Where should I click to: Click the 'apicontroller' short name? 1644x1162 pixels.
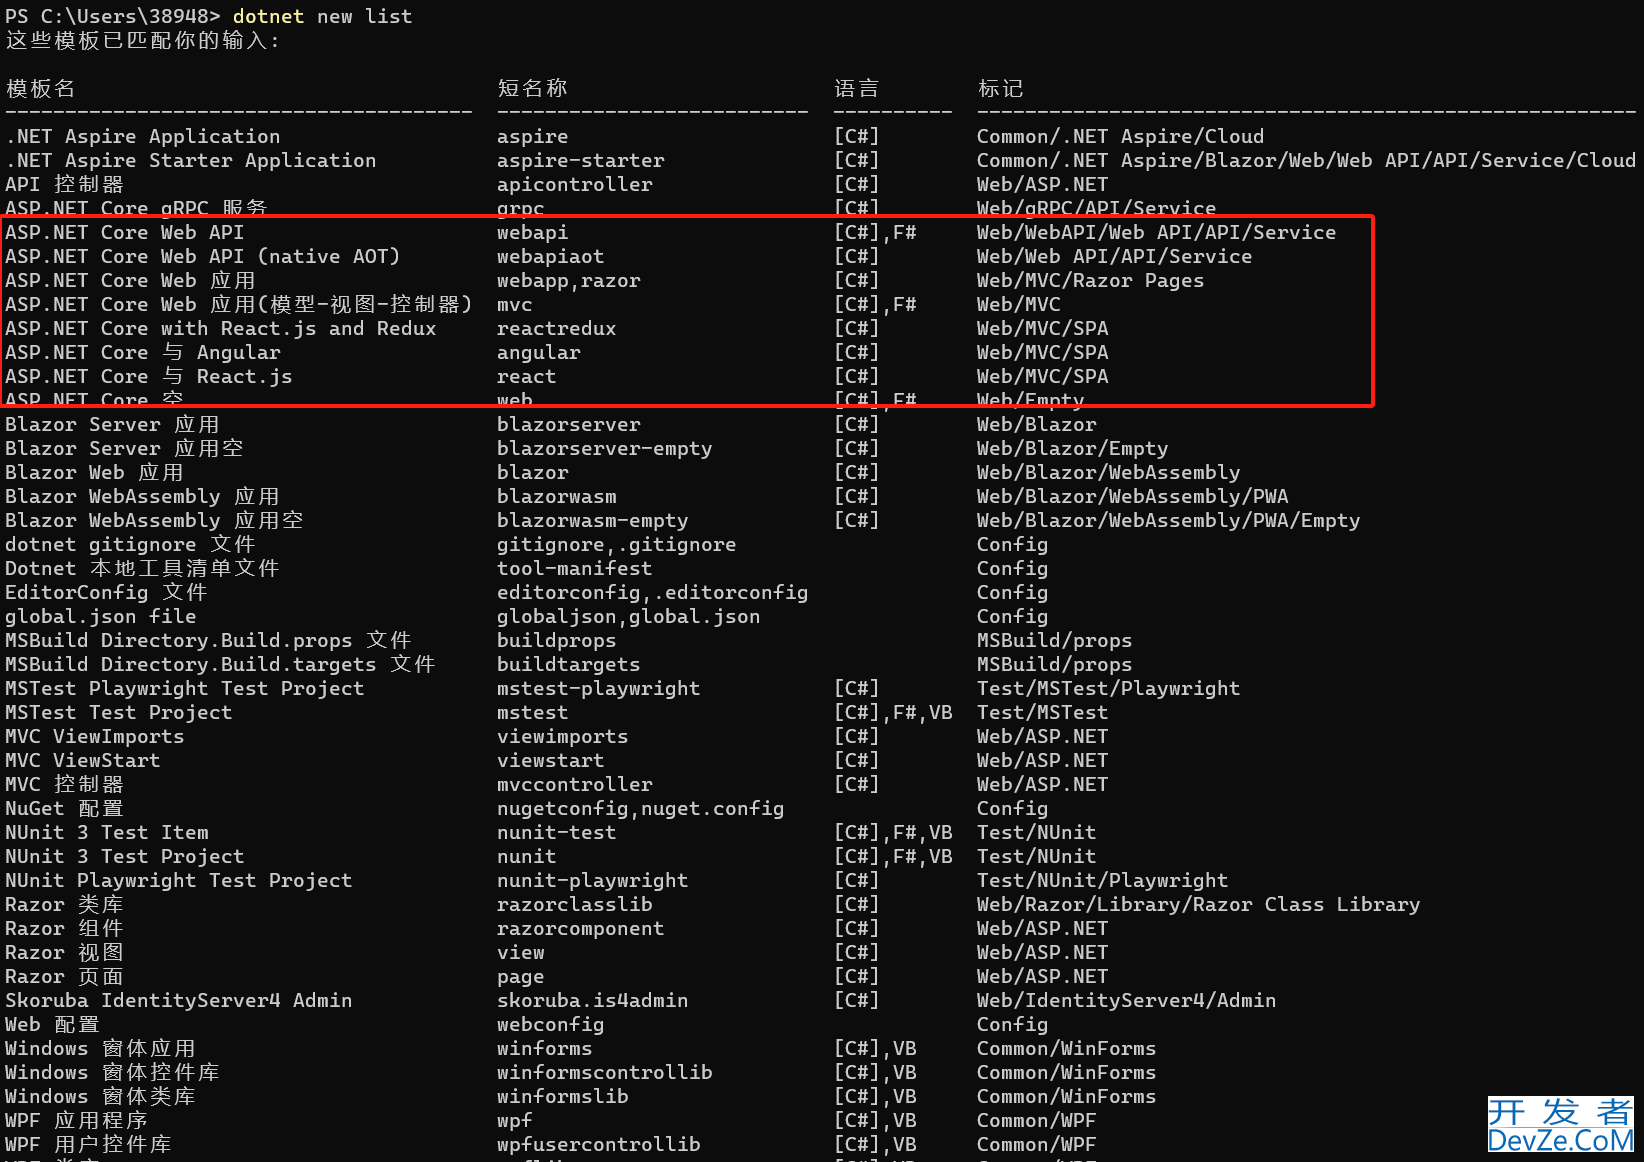(x=575, y=184)
